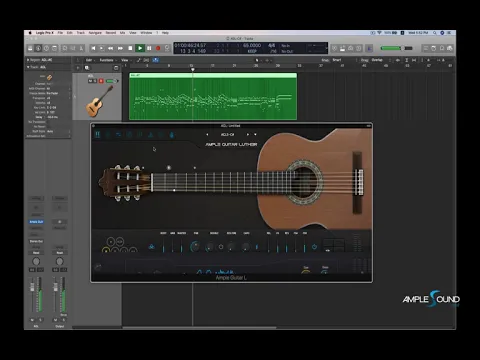Open the Quick Help button in the control bar

coord(46,48)
